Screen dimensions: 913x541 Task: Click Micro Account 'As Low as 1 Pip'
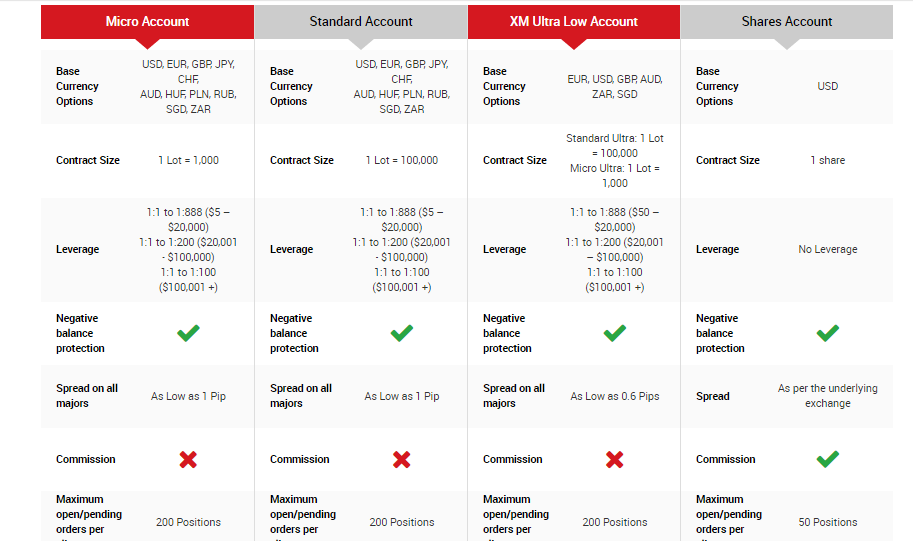(x=188, y=396)
